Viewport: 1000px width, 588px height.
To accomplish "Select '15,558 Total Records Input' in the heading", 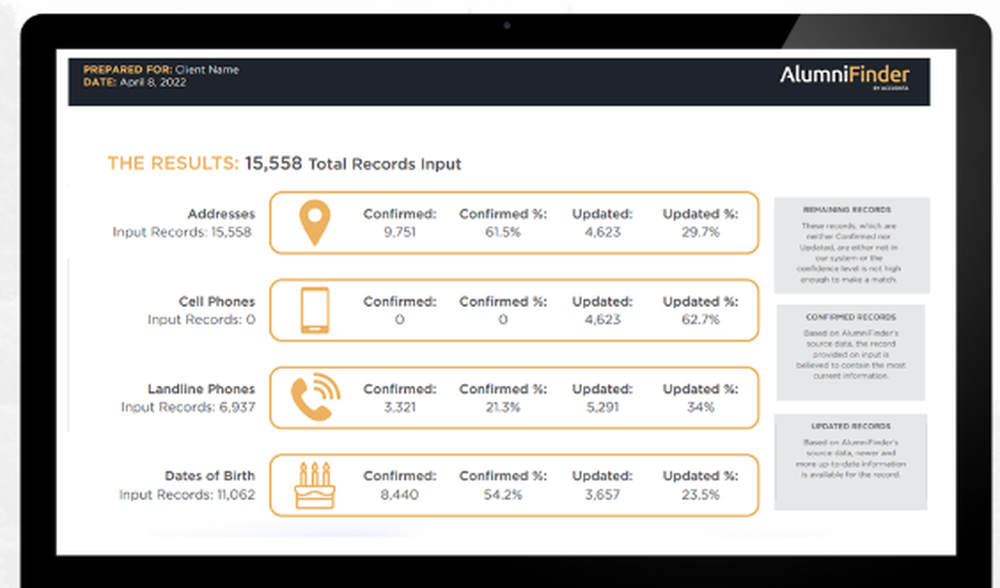I will click(x=353, y=163).
